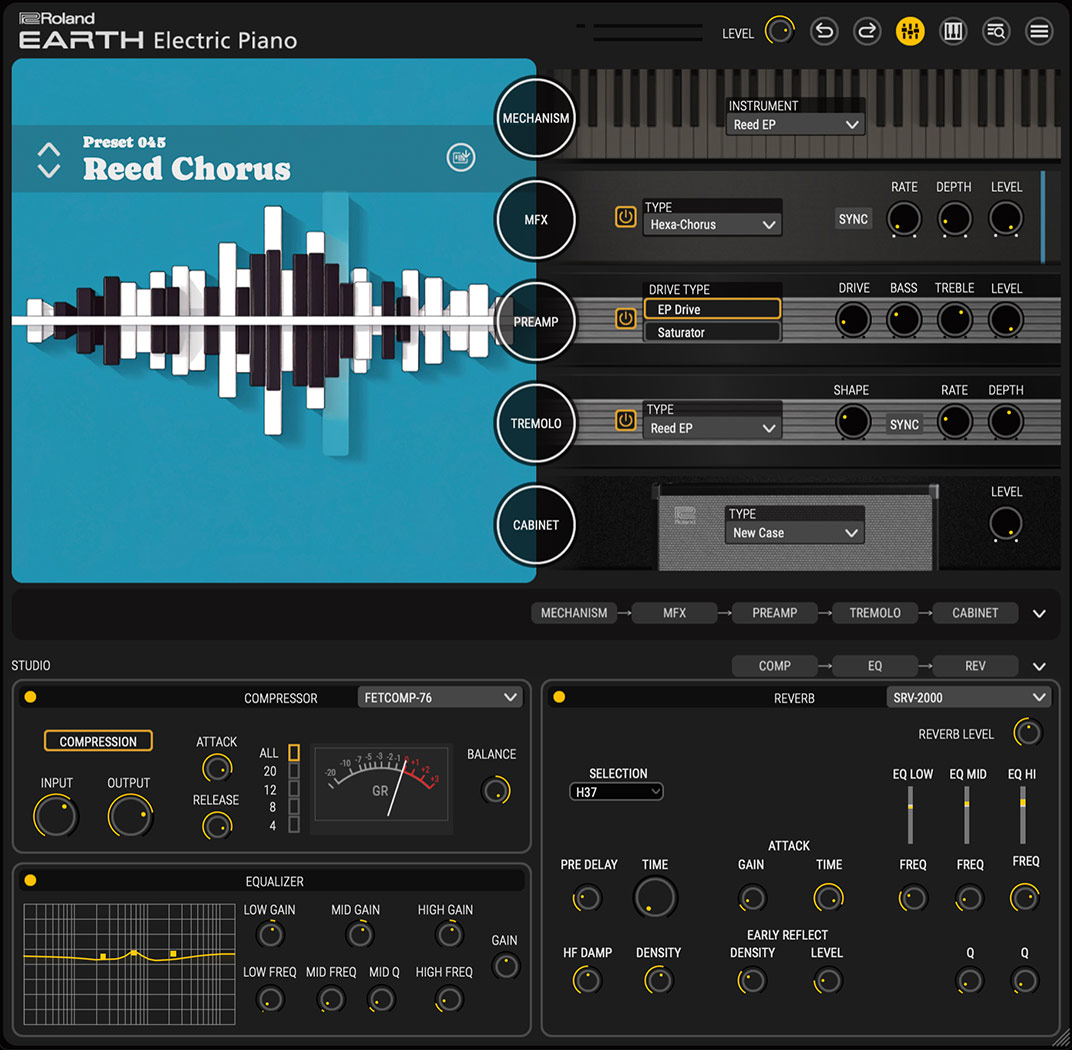Select CABINET in the signal chain
Screen dimensions: 1072x1050
975,613
